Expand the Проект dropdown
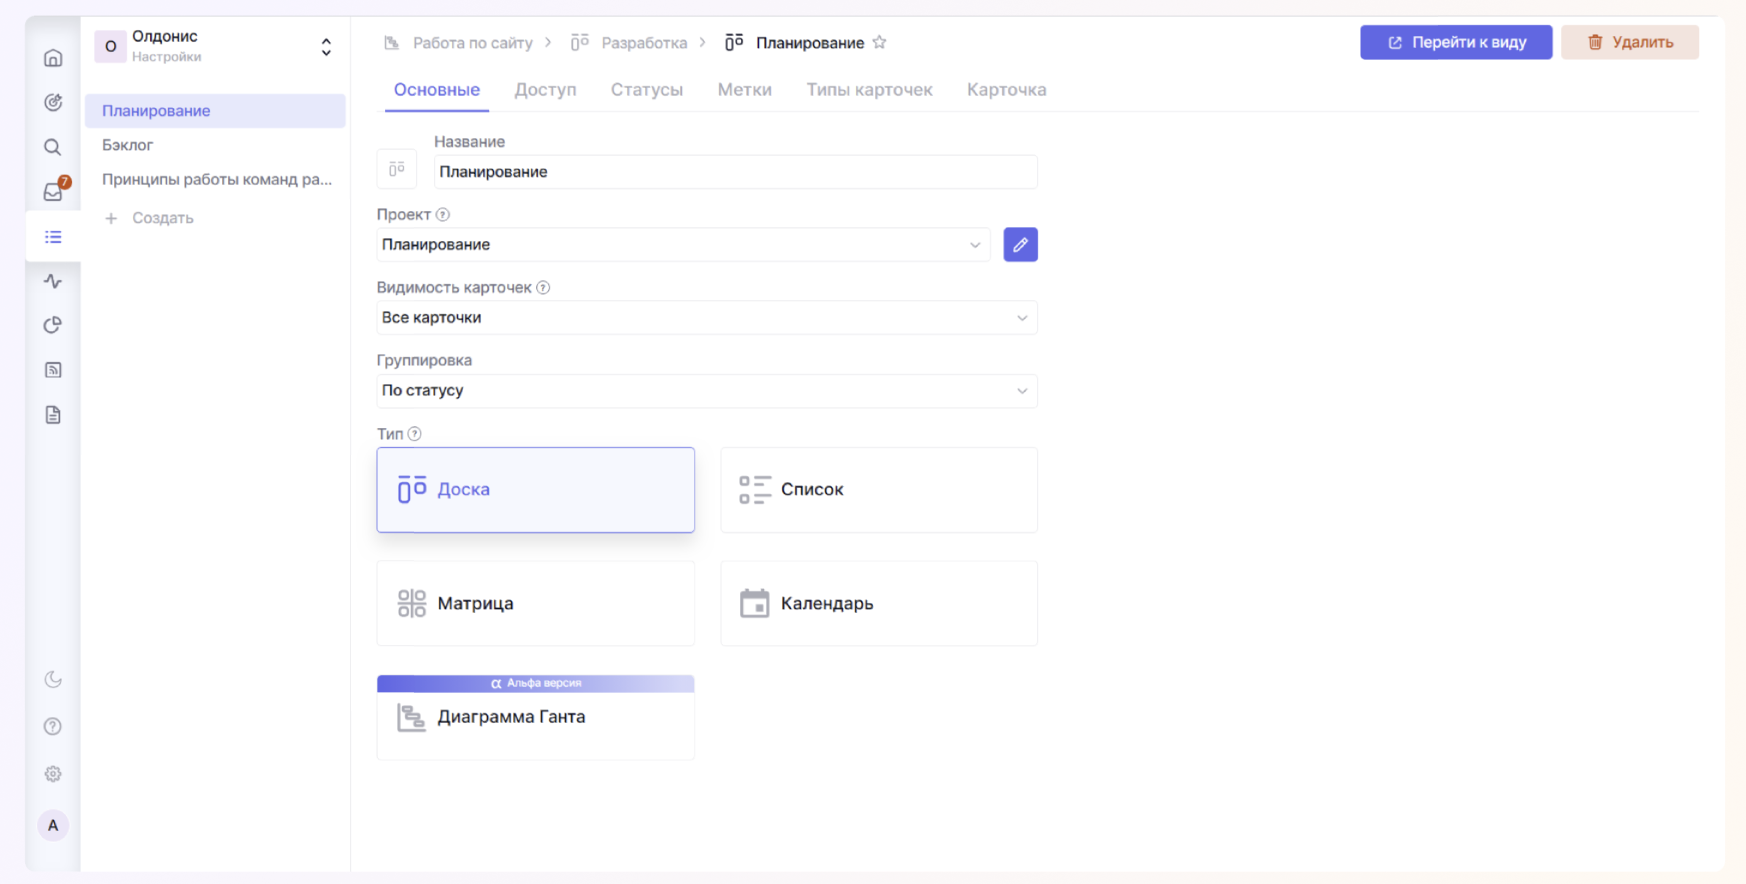This screenshot has height=884, width=1746. pos(683,245)
